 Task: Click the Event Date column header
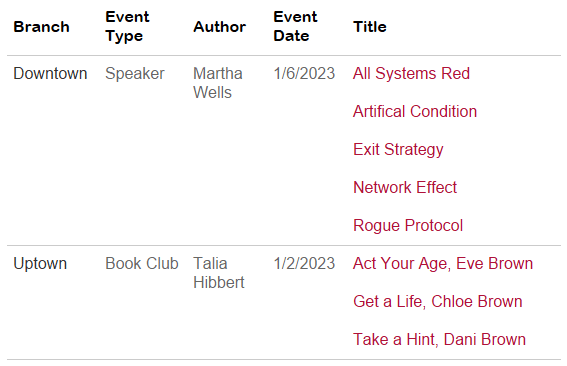pyautogui.click(x=295, y=26)
